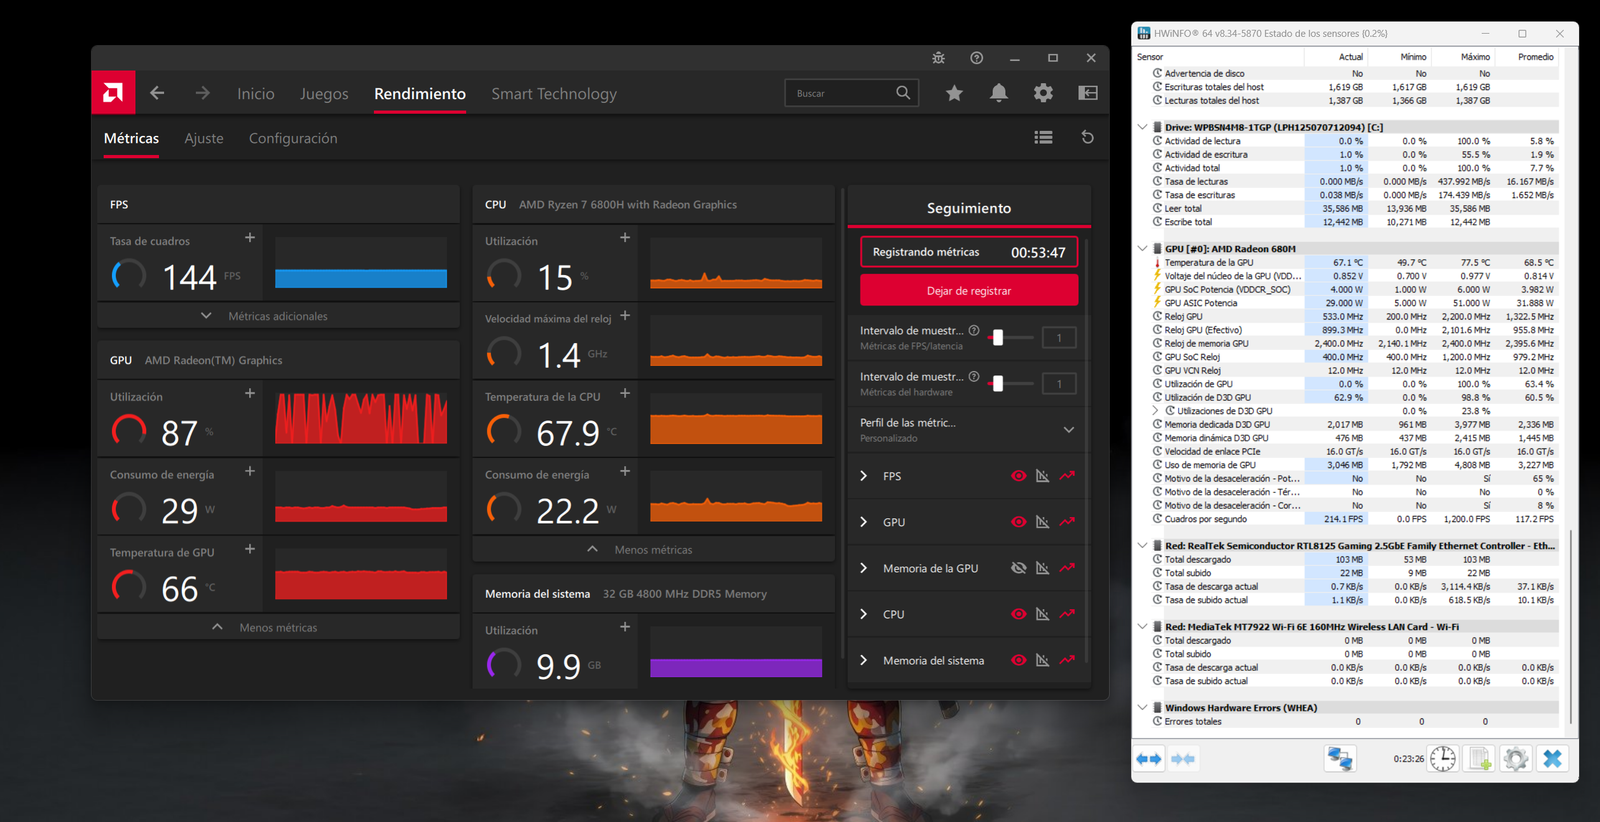The image size is (1600, 822).
Task: Open HWiNFO sensor settings gear
Action: (1515, 759)
